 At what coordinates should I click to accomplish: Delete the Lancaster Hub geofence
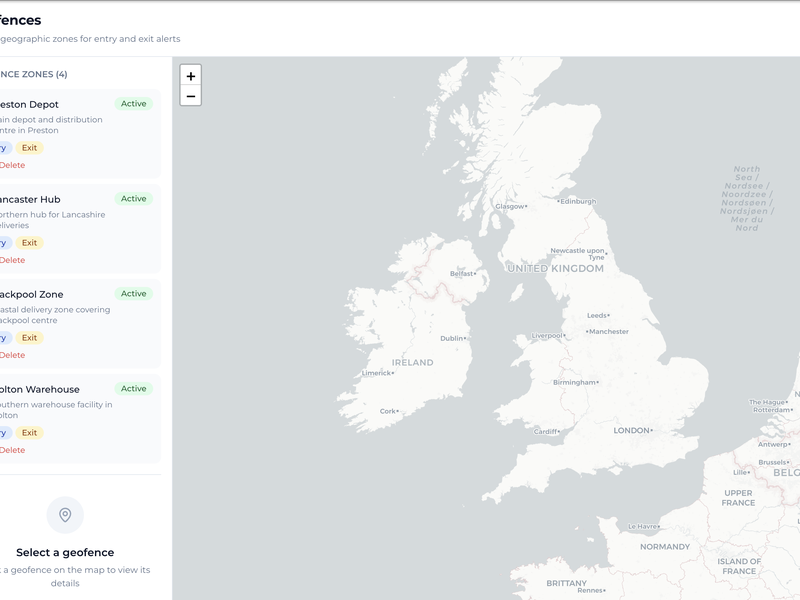coord(13,260)
